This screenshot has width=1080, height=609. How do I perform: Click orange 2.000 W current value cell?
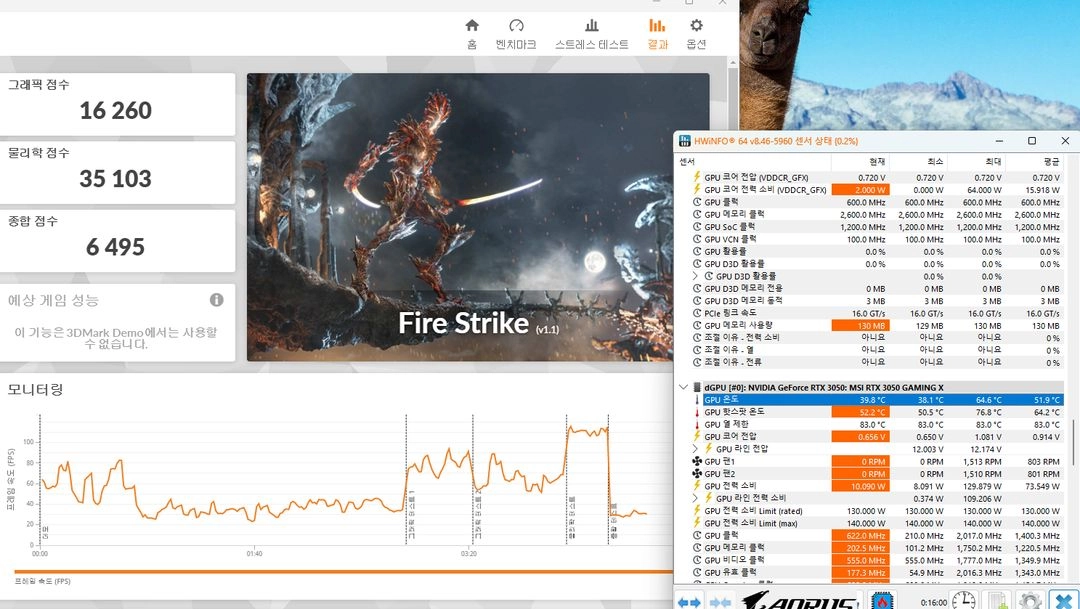click(860, 189)
